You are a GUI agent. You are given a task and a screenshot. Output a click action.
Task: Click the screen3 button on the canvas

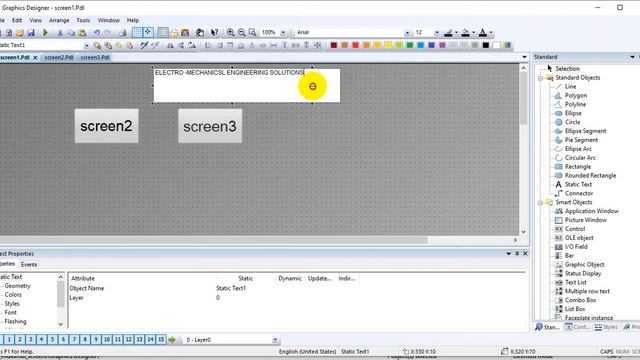(210, 126)
